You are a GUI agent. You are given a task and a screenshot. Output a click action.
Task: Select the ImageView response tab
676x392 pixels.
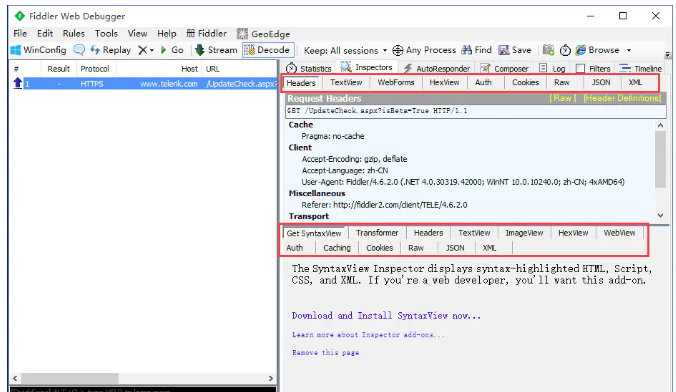click(524, 233)
